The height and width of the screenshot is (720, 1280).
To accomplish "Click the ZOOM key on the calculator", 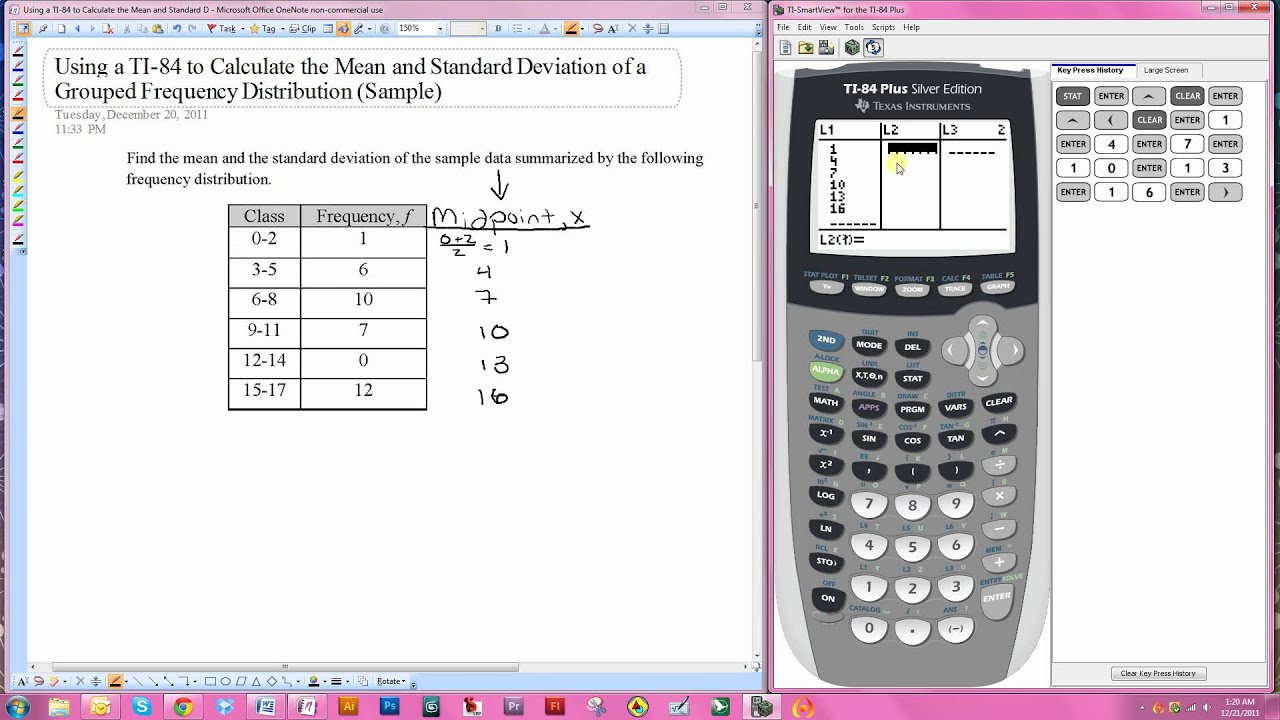I will [x=912, y=290].
